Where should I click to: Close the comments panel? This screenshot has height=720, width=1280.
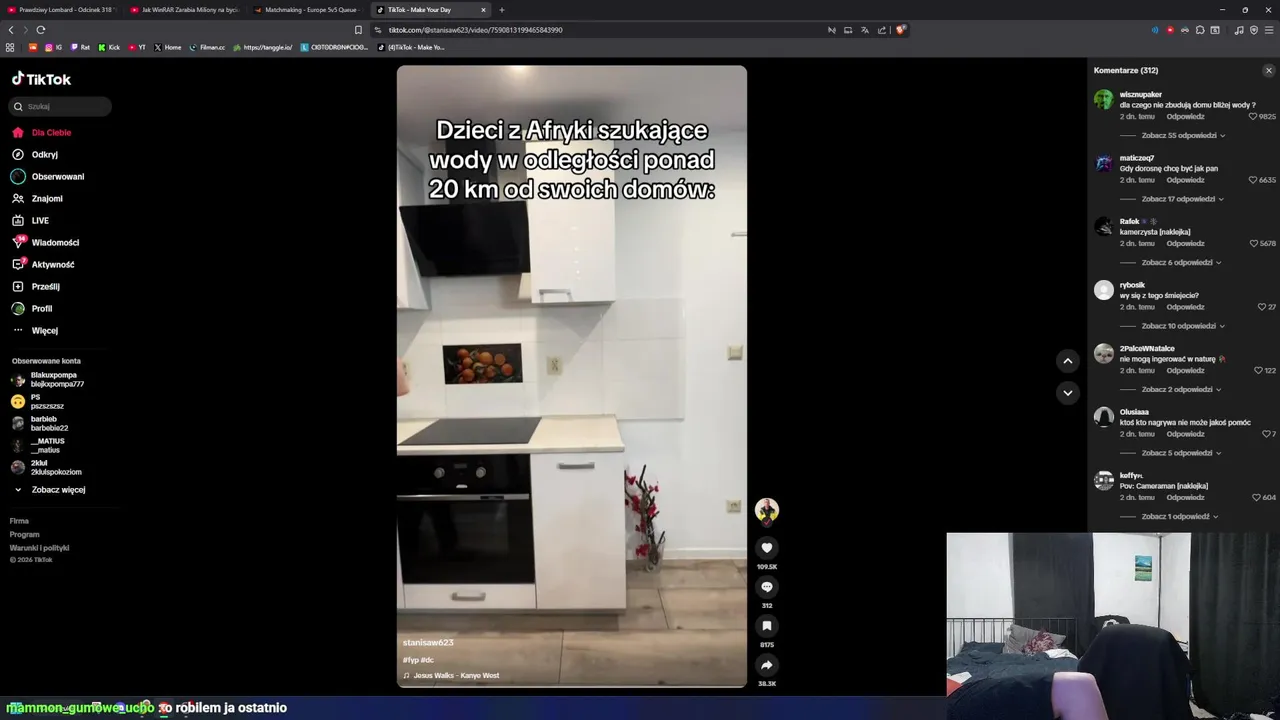(1269, 71)
